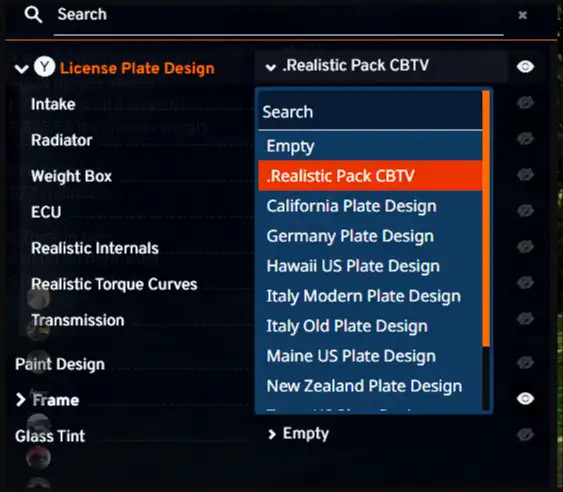The width and height of the screenshot is (563, 492).
Task: Toggle the Transmission row eye icon
Action: click(525, 319)
